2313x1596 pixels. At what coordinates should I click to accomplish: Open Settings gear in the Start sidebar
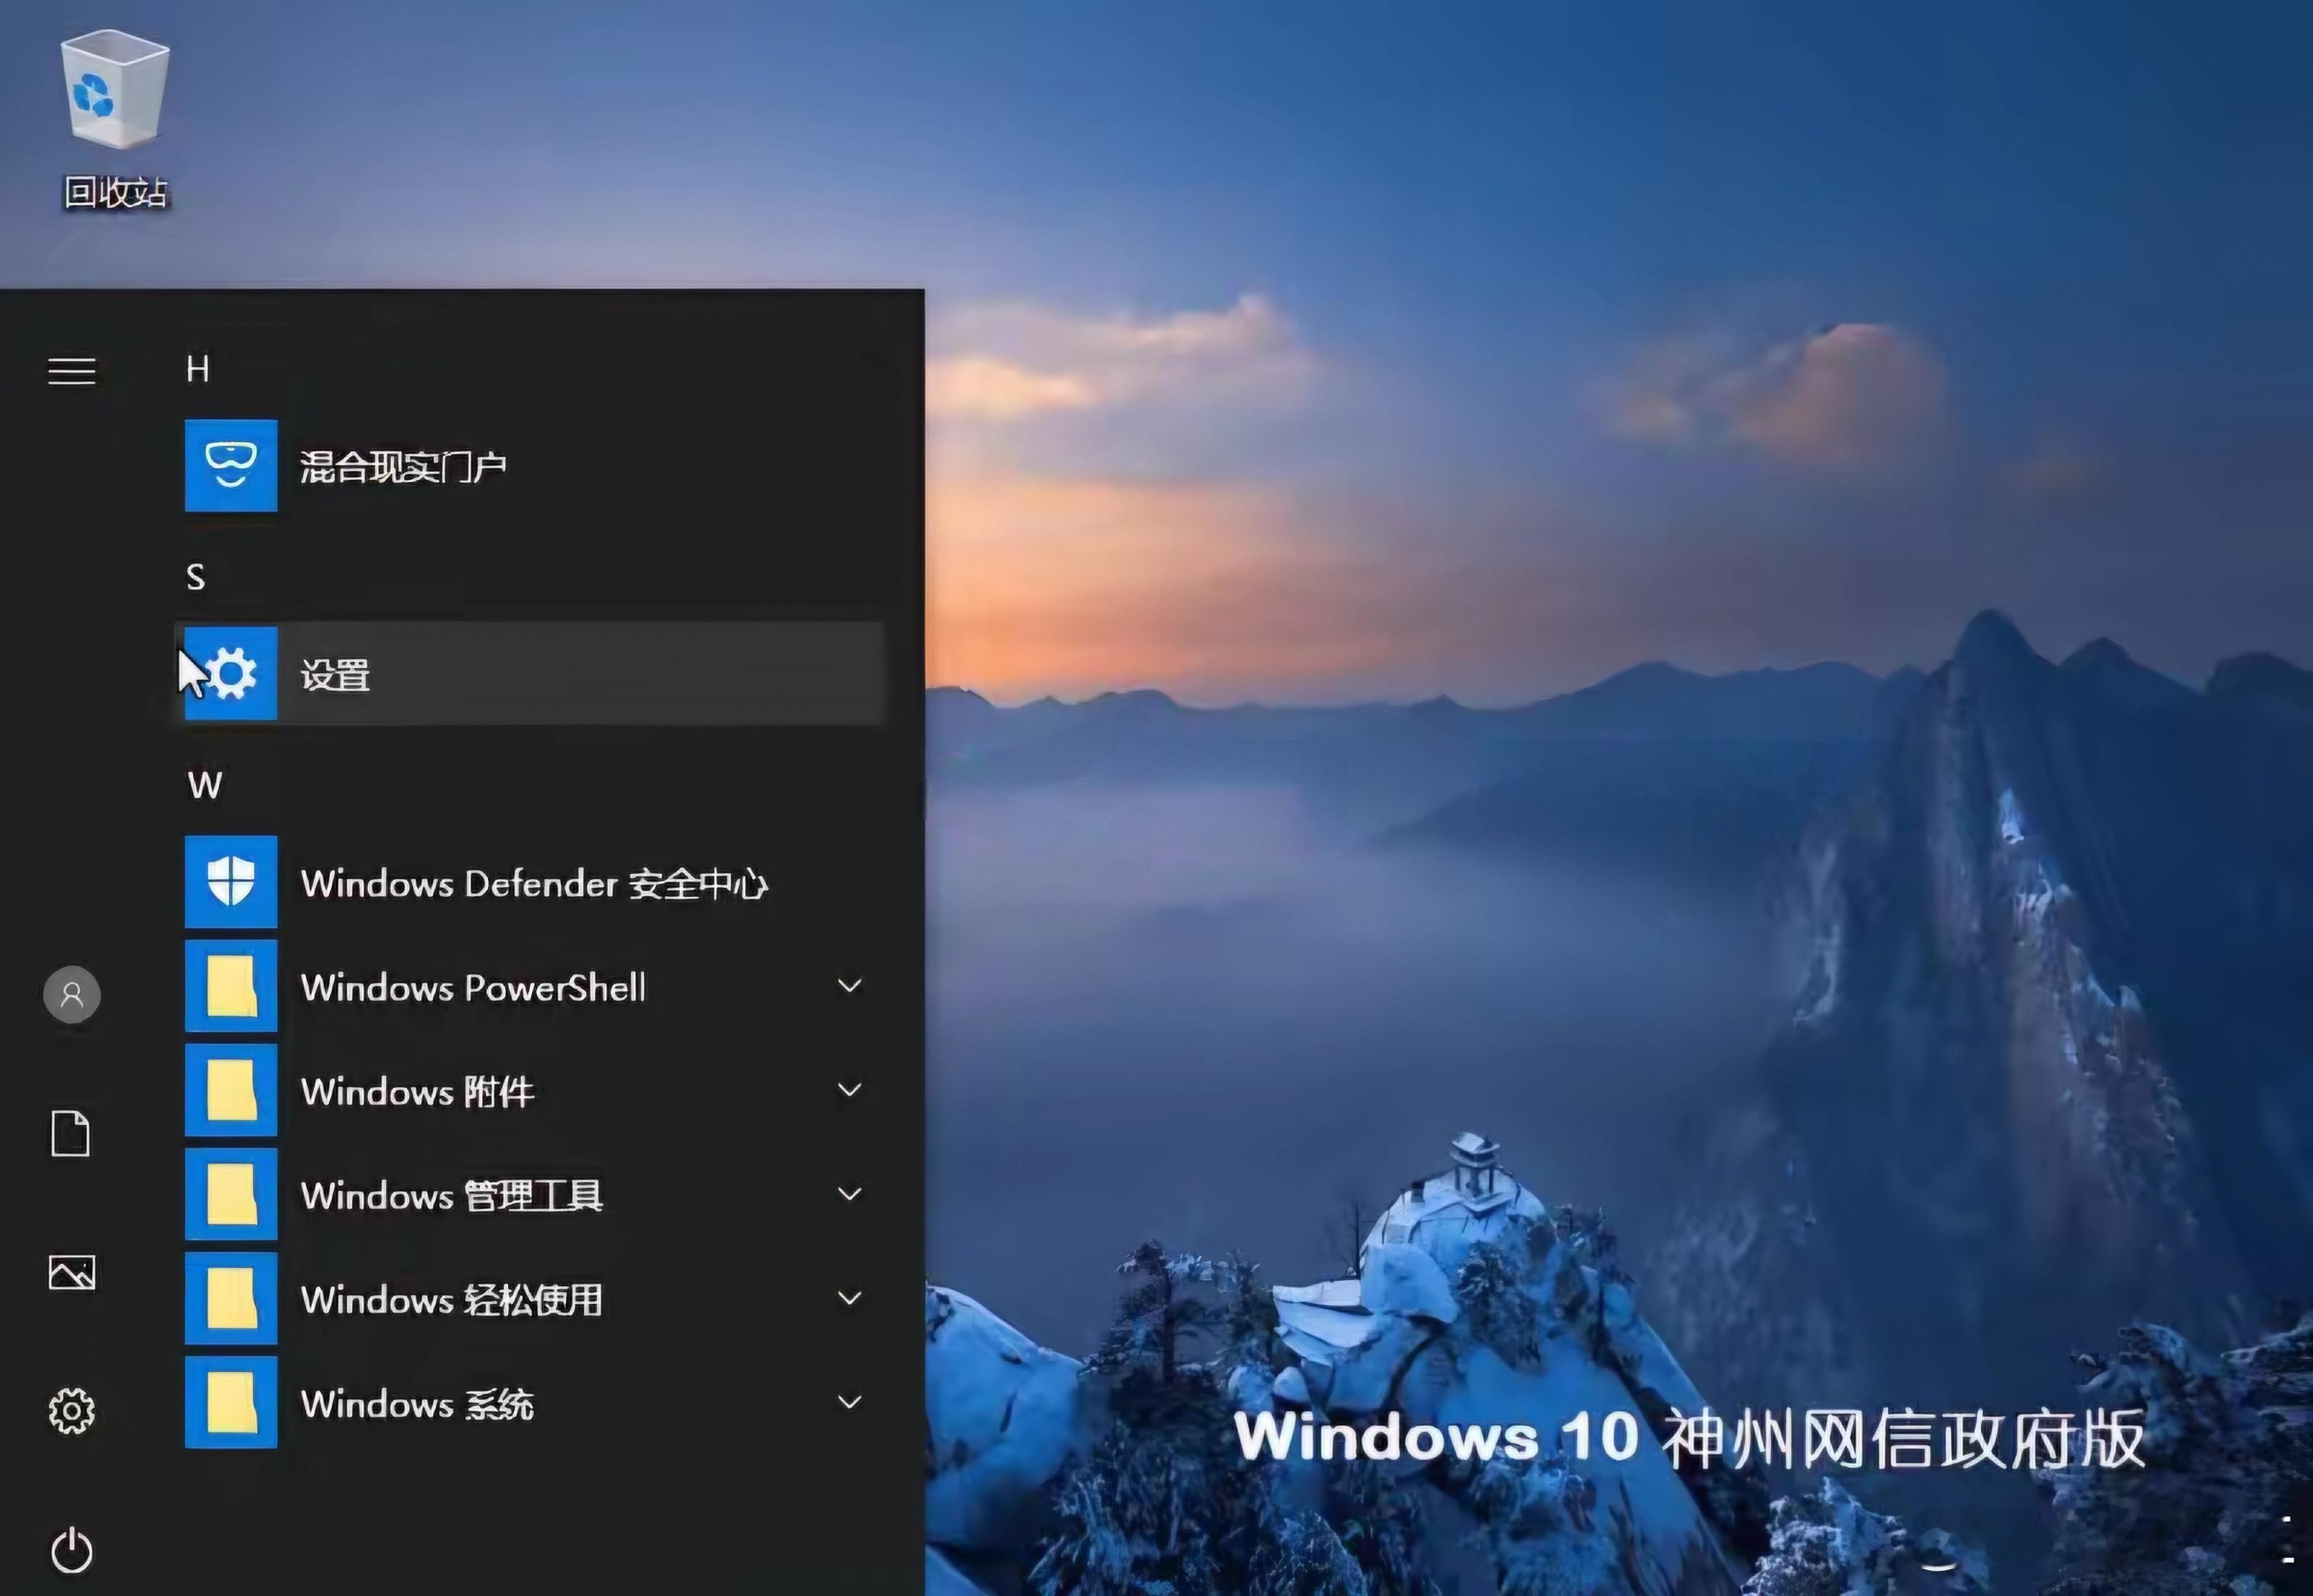click(72, 1411)
